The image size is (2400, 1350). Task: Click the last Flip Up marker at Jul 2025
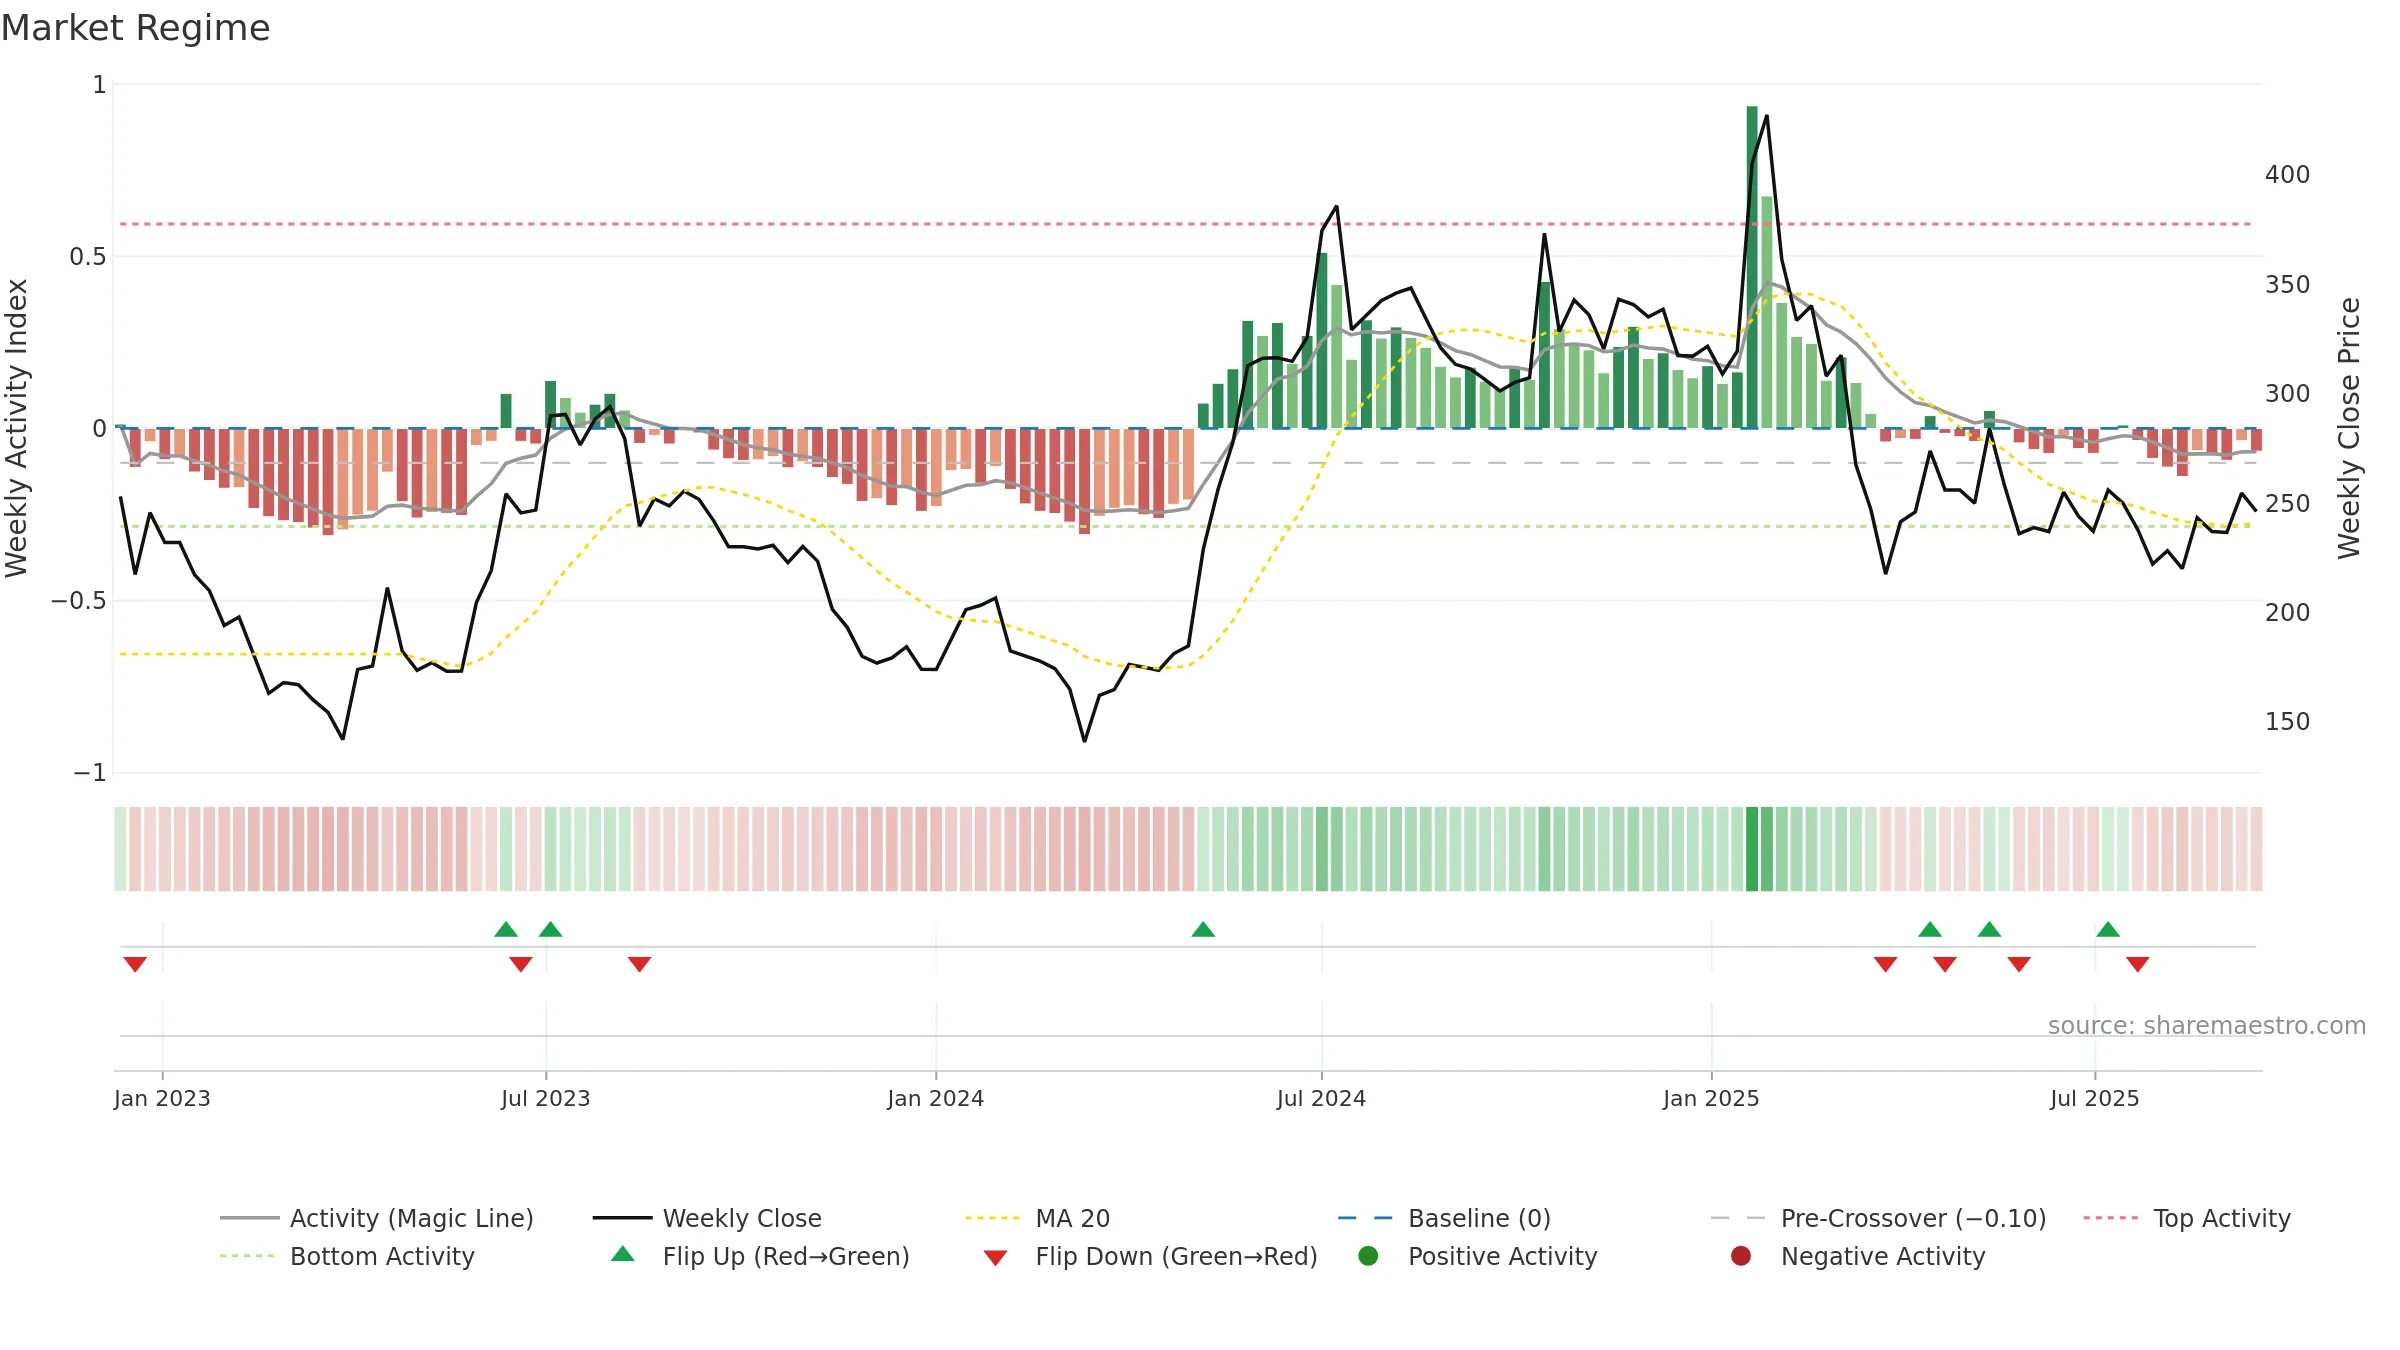click(x=2108, y=930)
